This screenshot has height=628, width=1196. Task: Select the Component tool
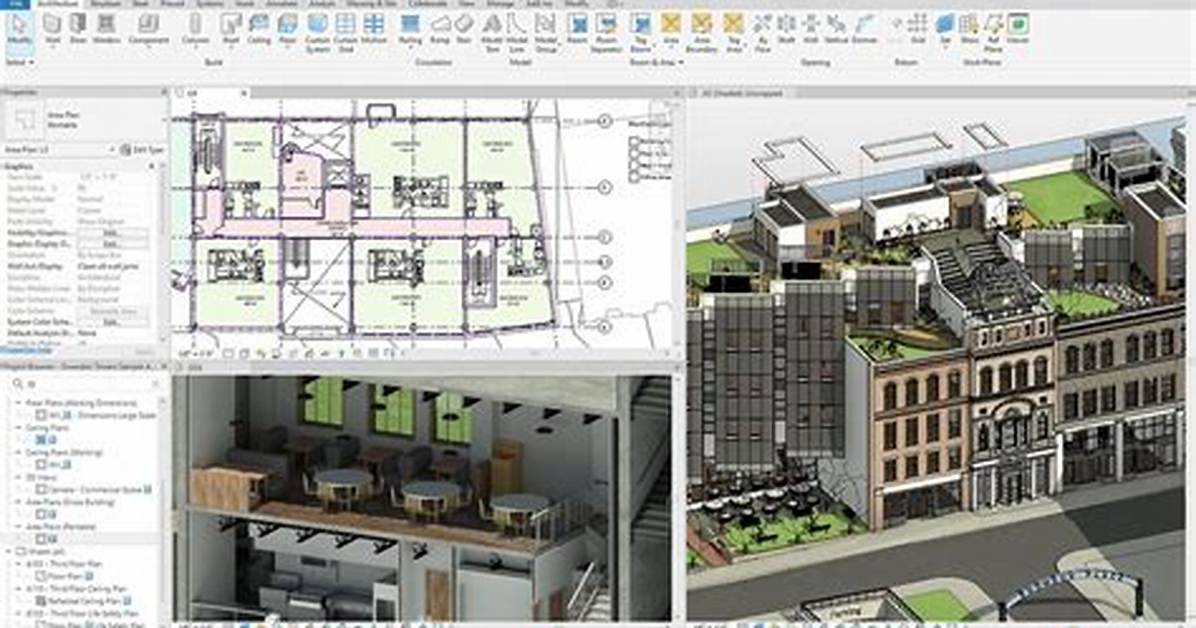tap(148, 29)
